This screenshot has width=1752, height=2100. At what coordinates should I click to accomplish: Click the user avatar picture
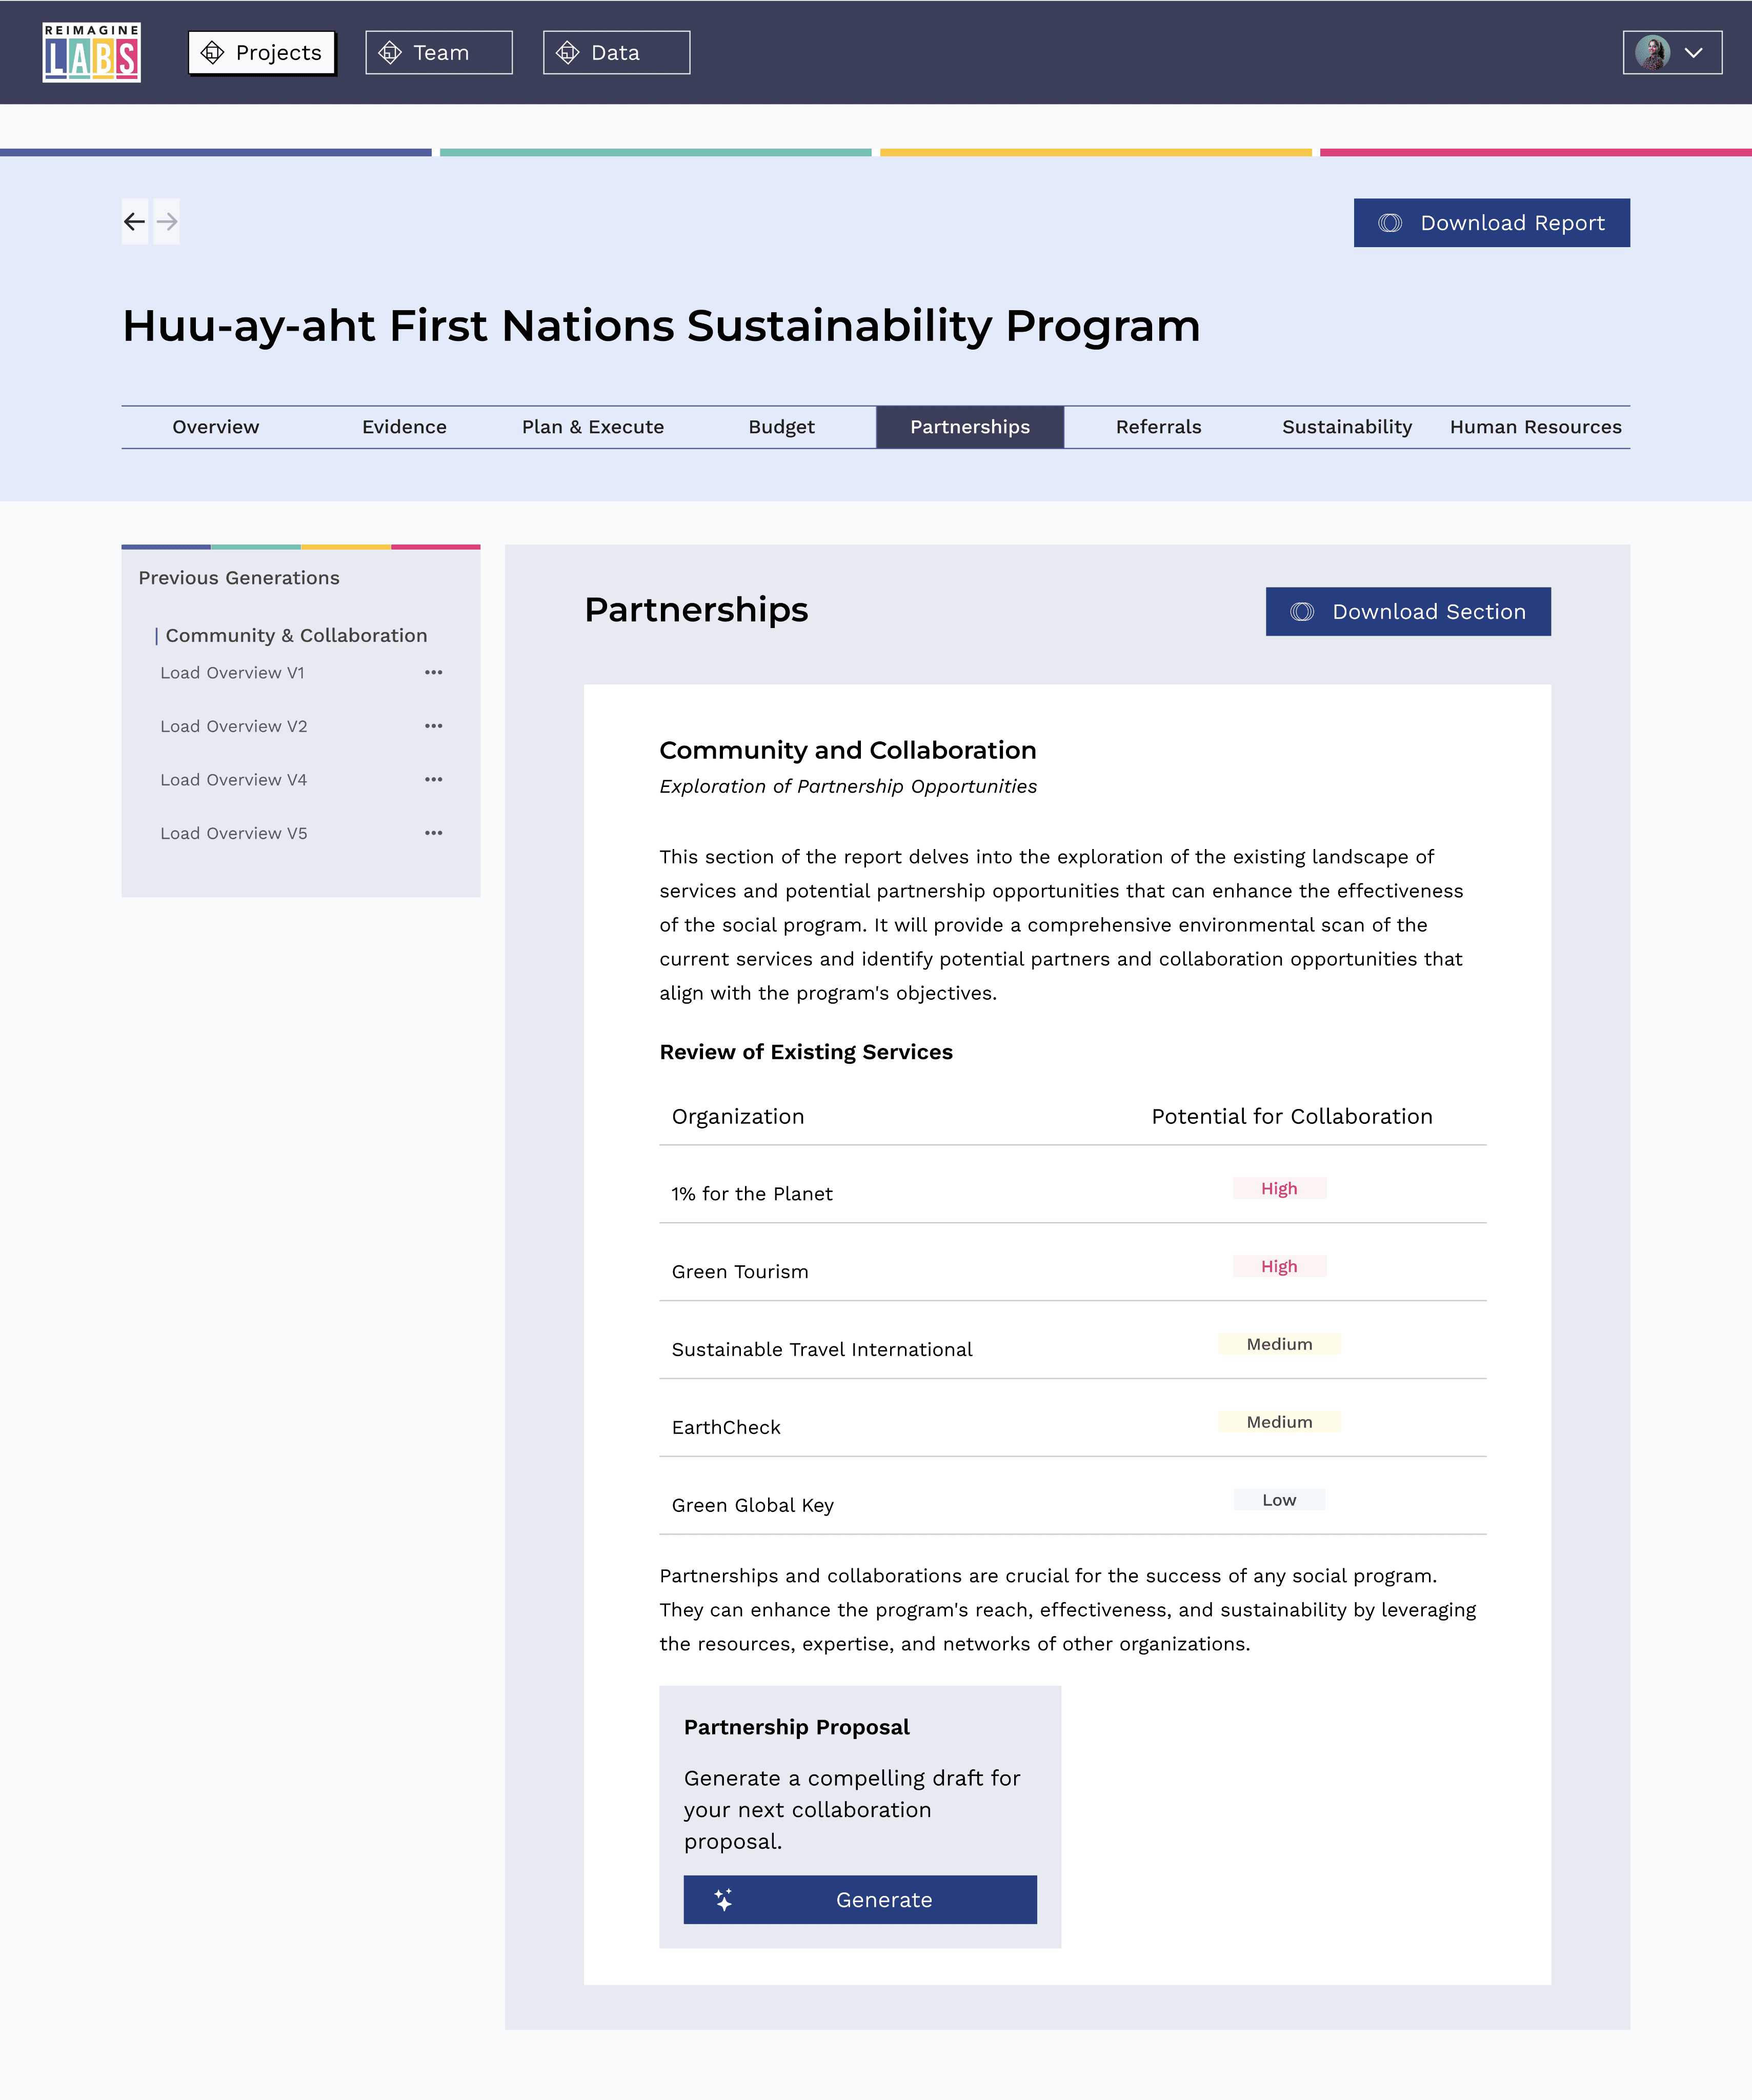click(x=1652, y=53)
